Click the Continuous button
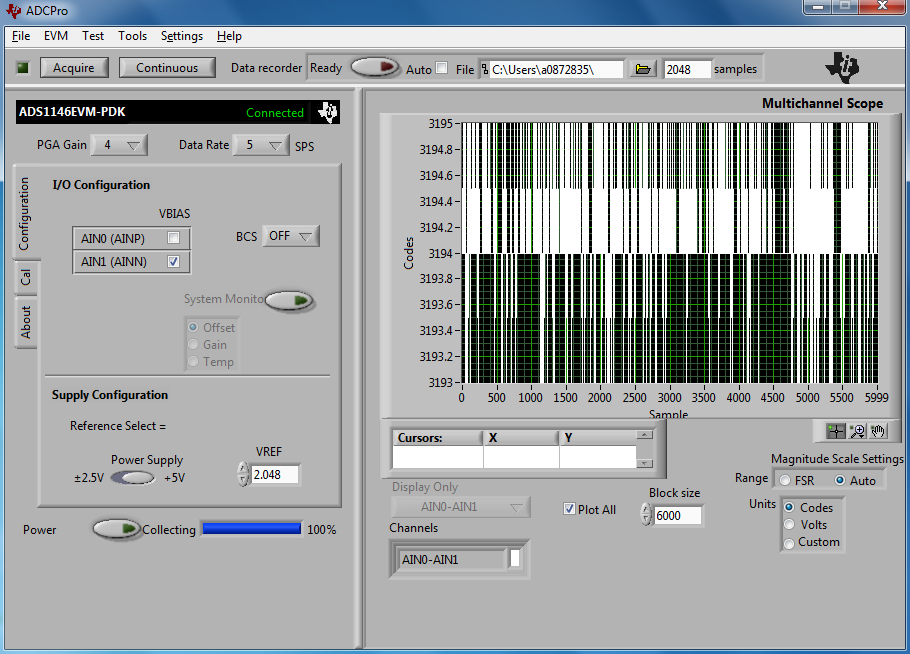The image size is (910, 654). coord(167,67)
